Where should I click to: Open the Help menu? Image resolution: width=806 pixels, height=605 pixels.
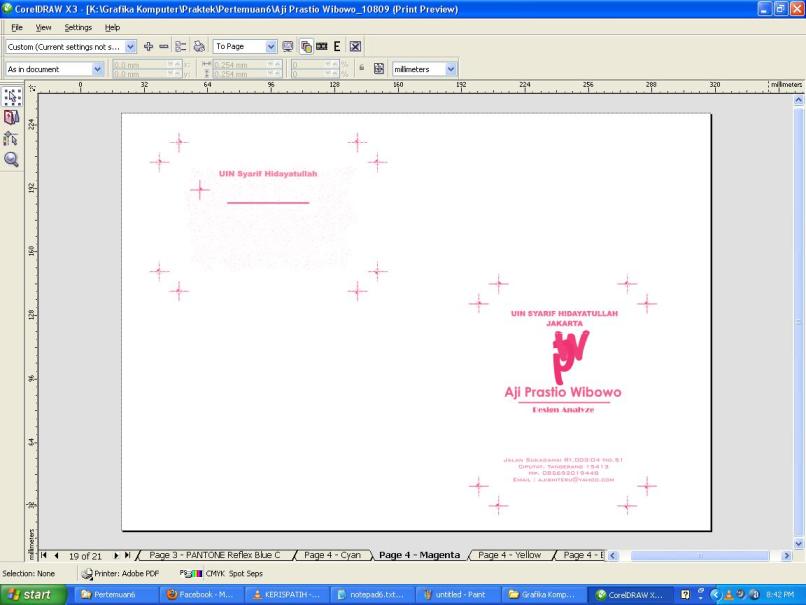[112, 27]
